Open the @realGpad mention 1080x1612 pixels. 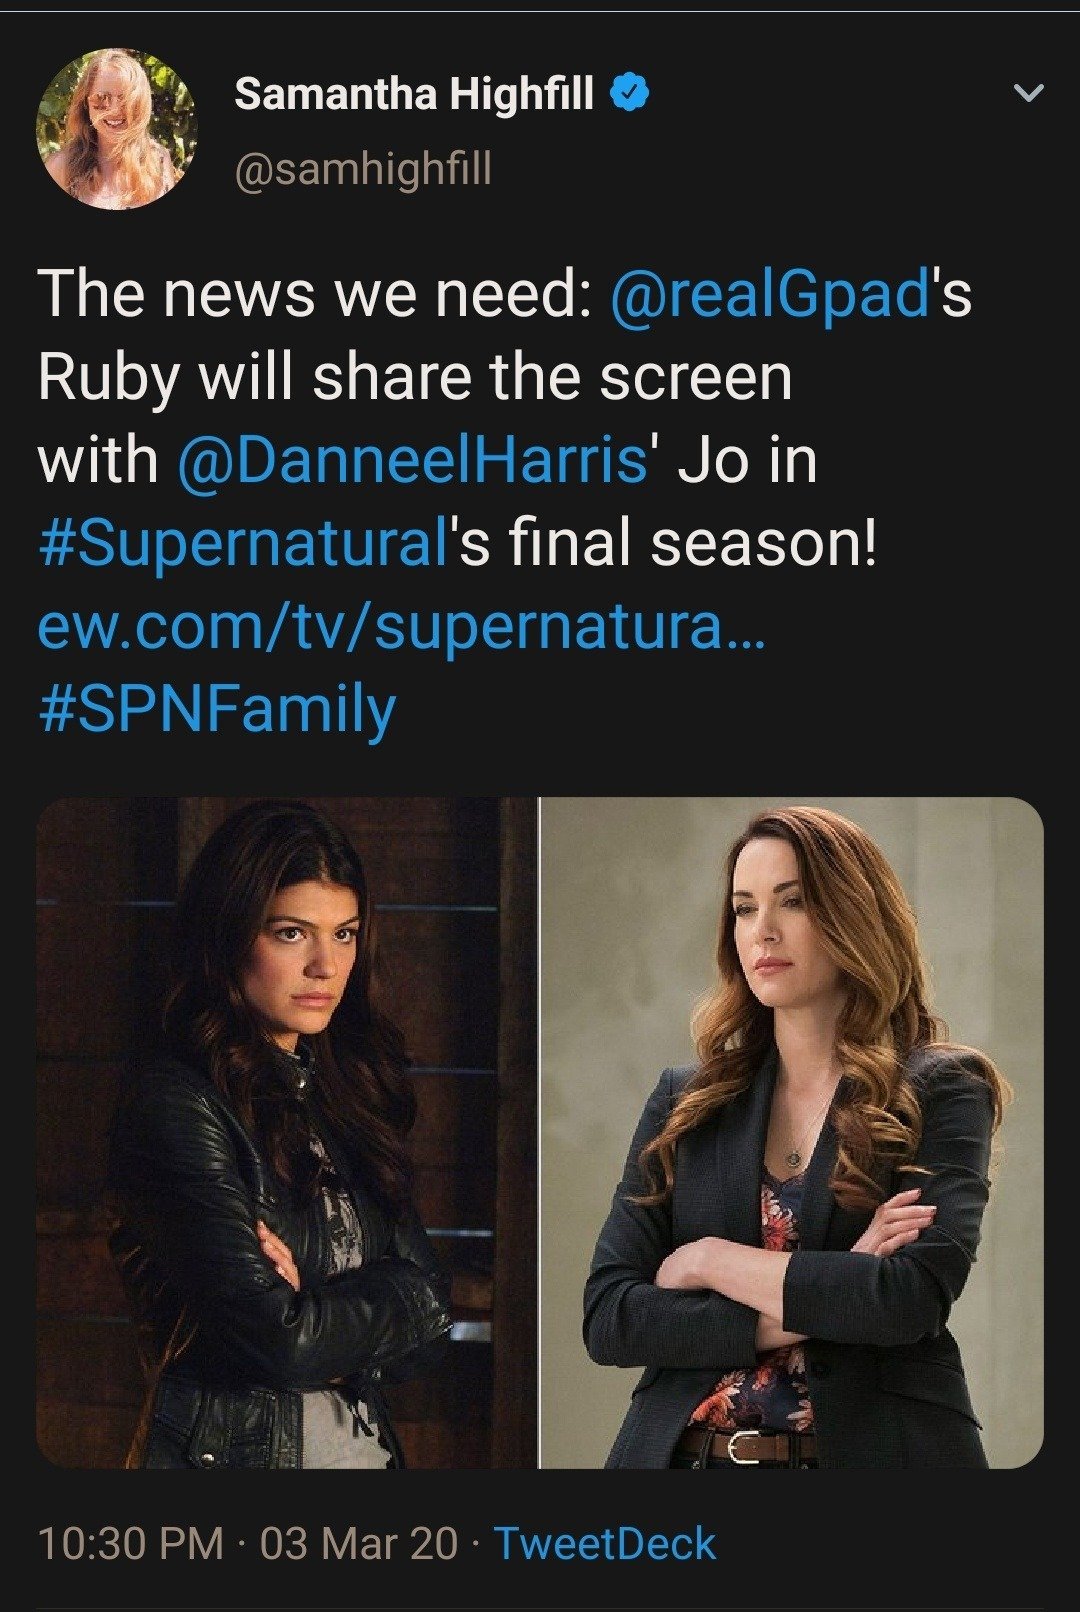pos(769,296)
